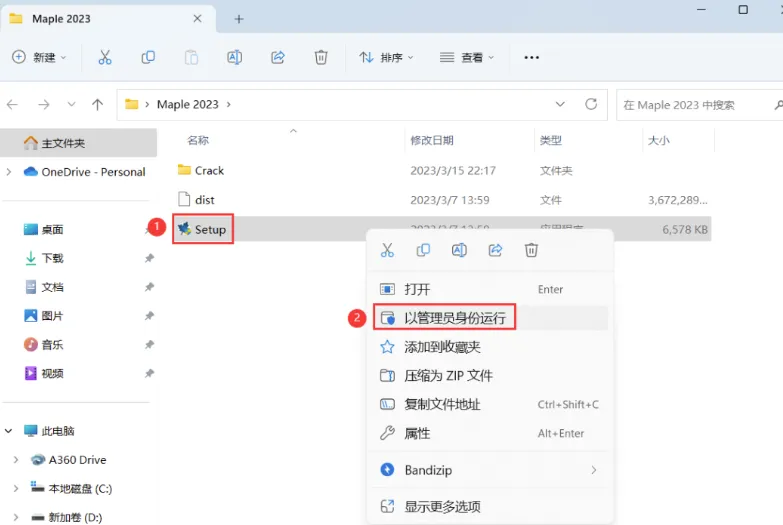Choose 属性 from context menu

490,433
